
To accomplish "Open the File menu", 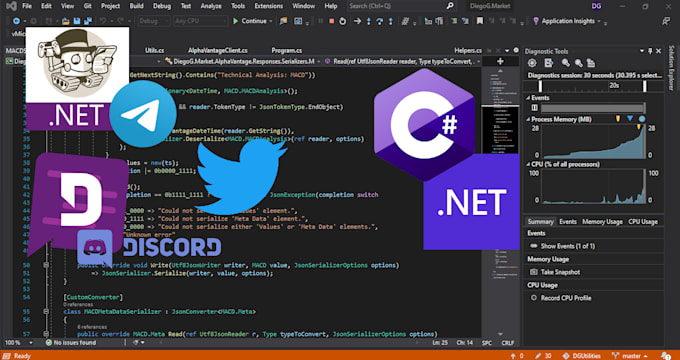I will point(26,6).
